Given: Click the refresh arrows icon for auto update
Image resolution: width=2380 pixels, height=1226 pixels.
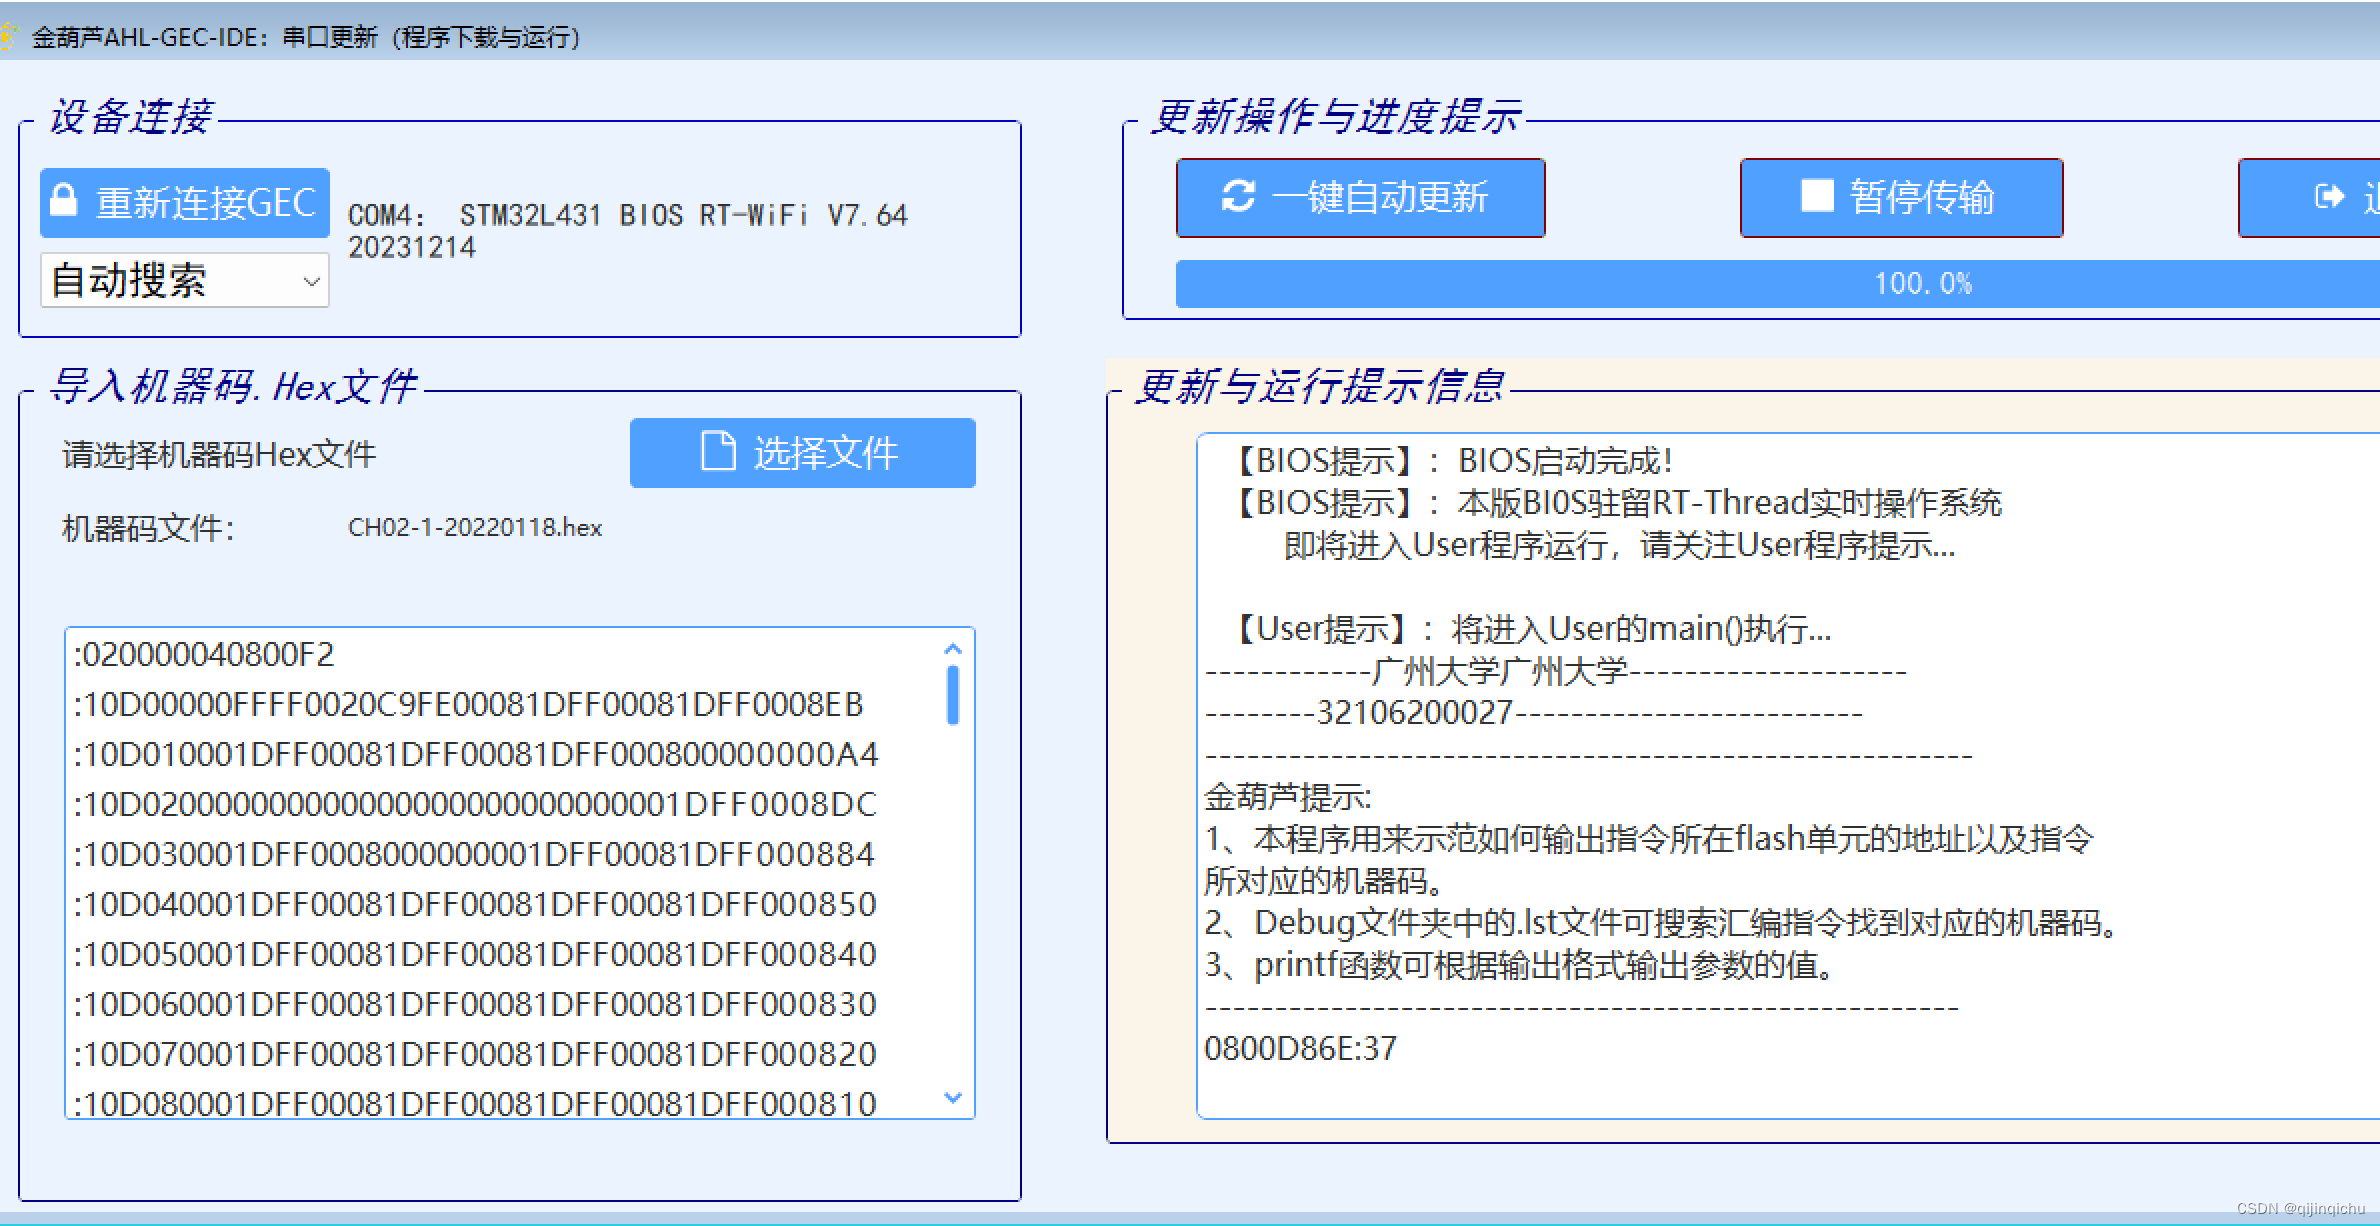Looking at the screenshot, I should click(1238, 196).
